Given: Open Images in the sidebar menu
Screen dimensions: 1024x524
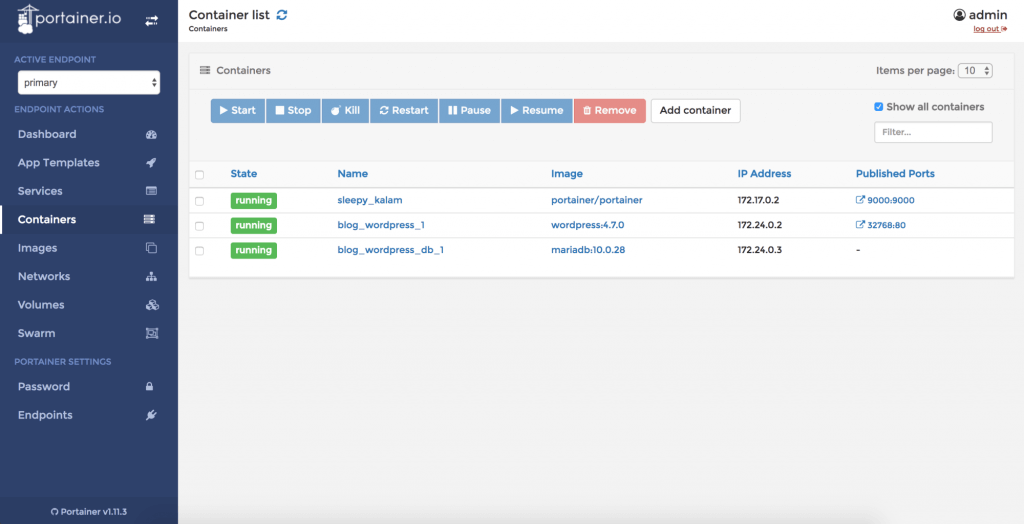Looking at the screenshot, I should click(x=38, y=248).
